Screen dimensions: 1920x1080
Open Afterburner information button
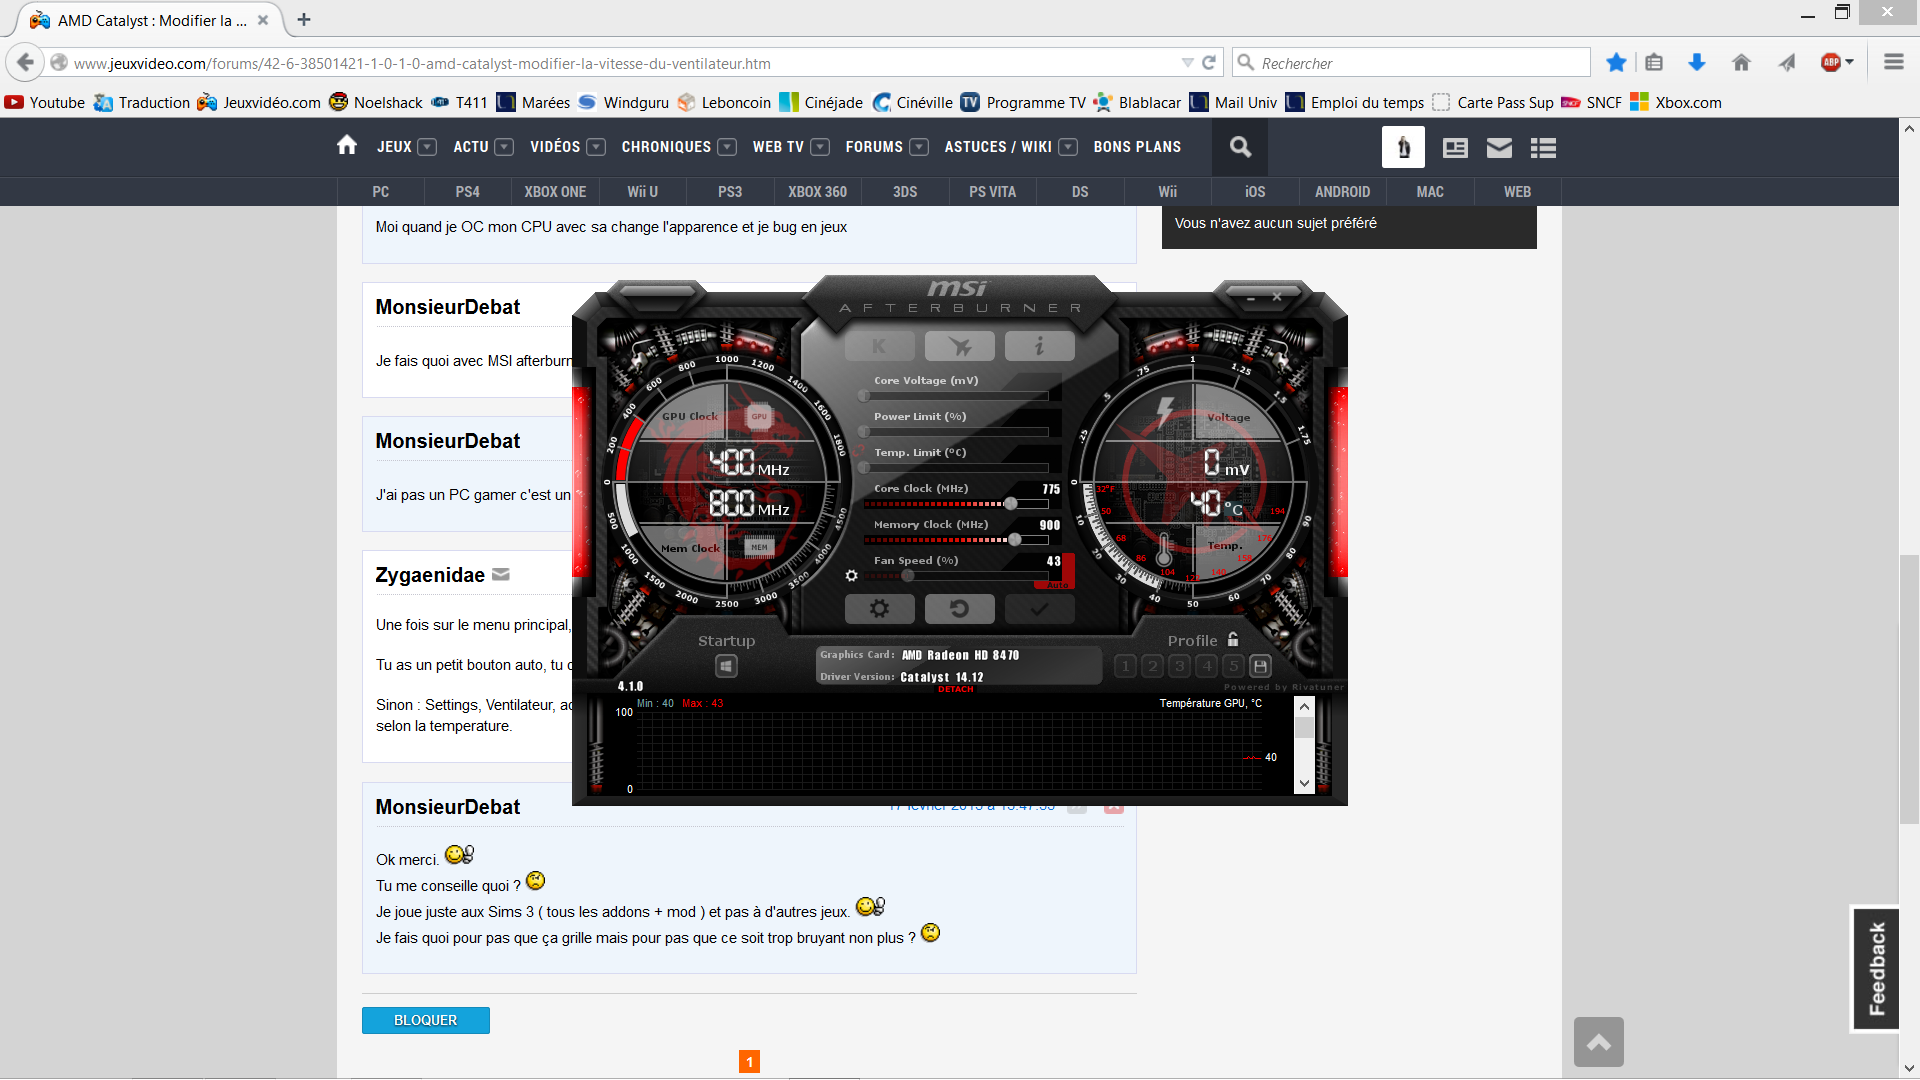[x=1039, y=346]
